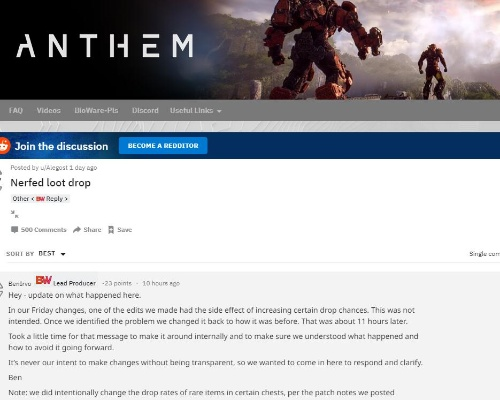Expand the Useful Links dropdown

point(196,111)
